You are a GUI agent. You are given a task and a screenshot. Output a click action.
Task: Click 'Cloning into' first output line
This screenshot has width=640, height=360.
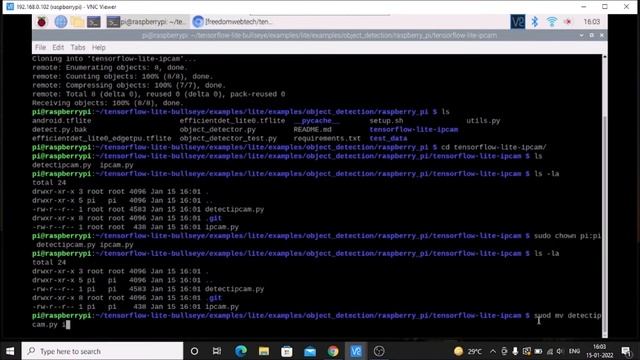(114, 59)
